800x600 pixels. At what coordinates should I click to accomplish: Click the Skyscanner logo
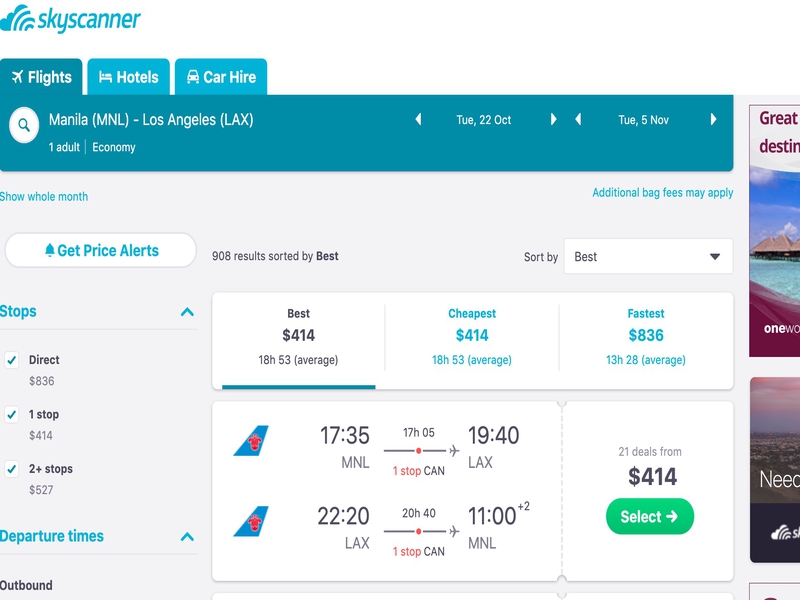70,18
